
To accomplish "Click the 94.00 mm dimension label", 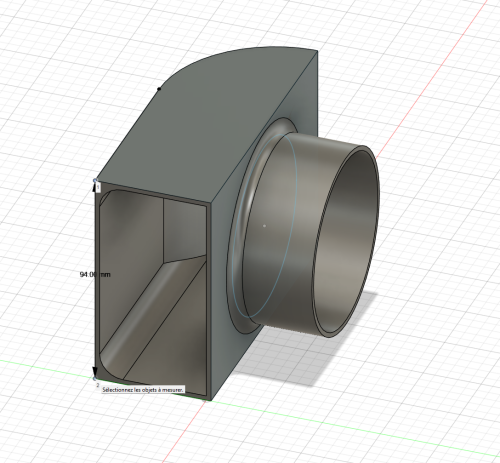I will coord(95,274).
